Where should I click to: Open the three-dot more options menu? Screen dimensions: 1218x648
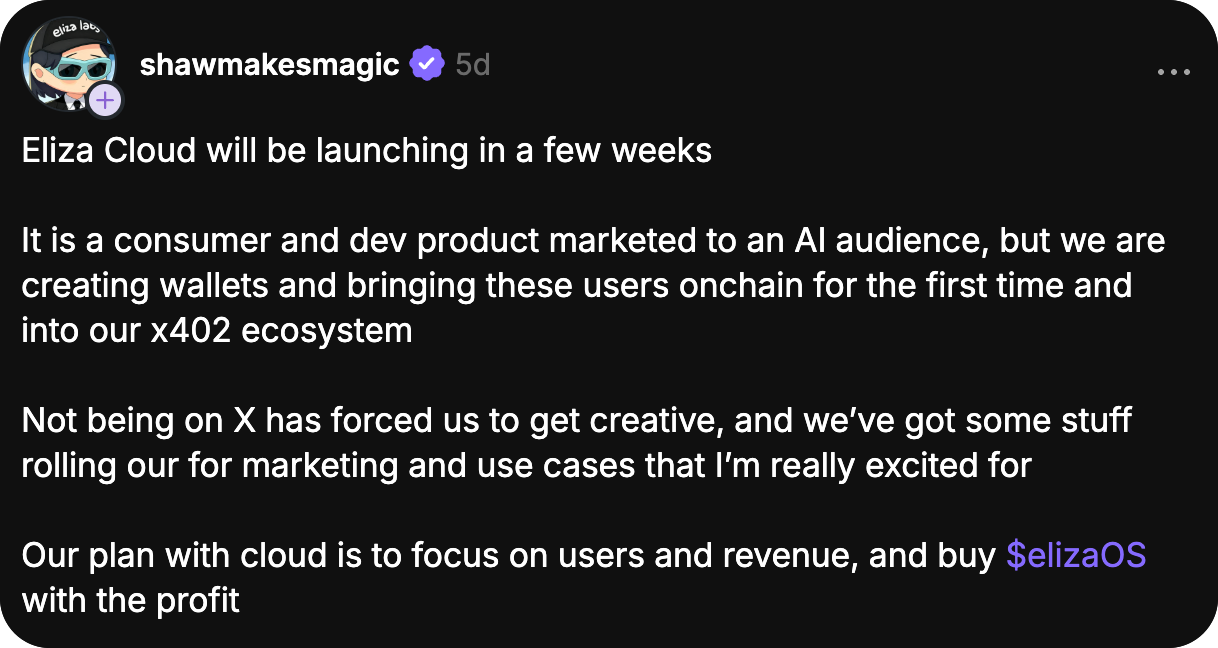tap(1173, 72)
